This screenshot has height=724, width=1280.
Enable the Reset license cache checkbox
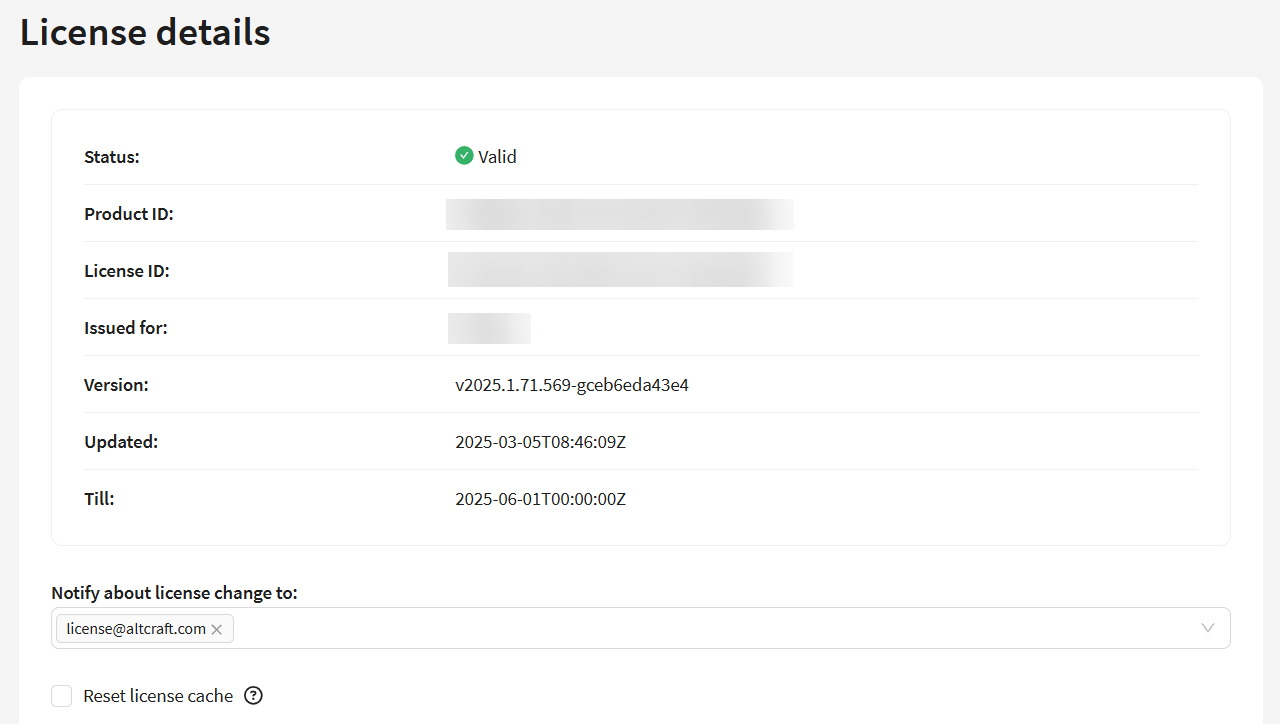[x=62, y=696]
